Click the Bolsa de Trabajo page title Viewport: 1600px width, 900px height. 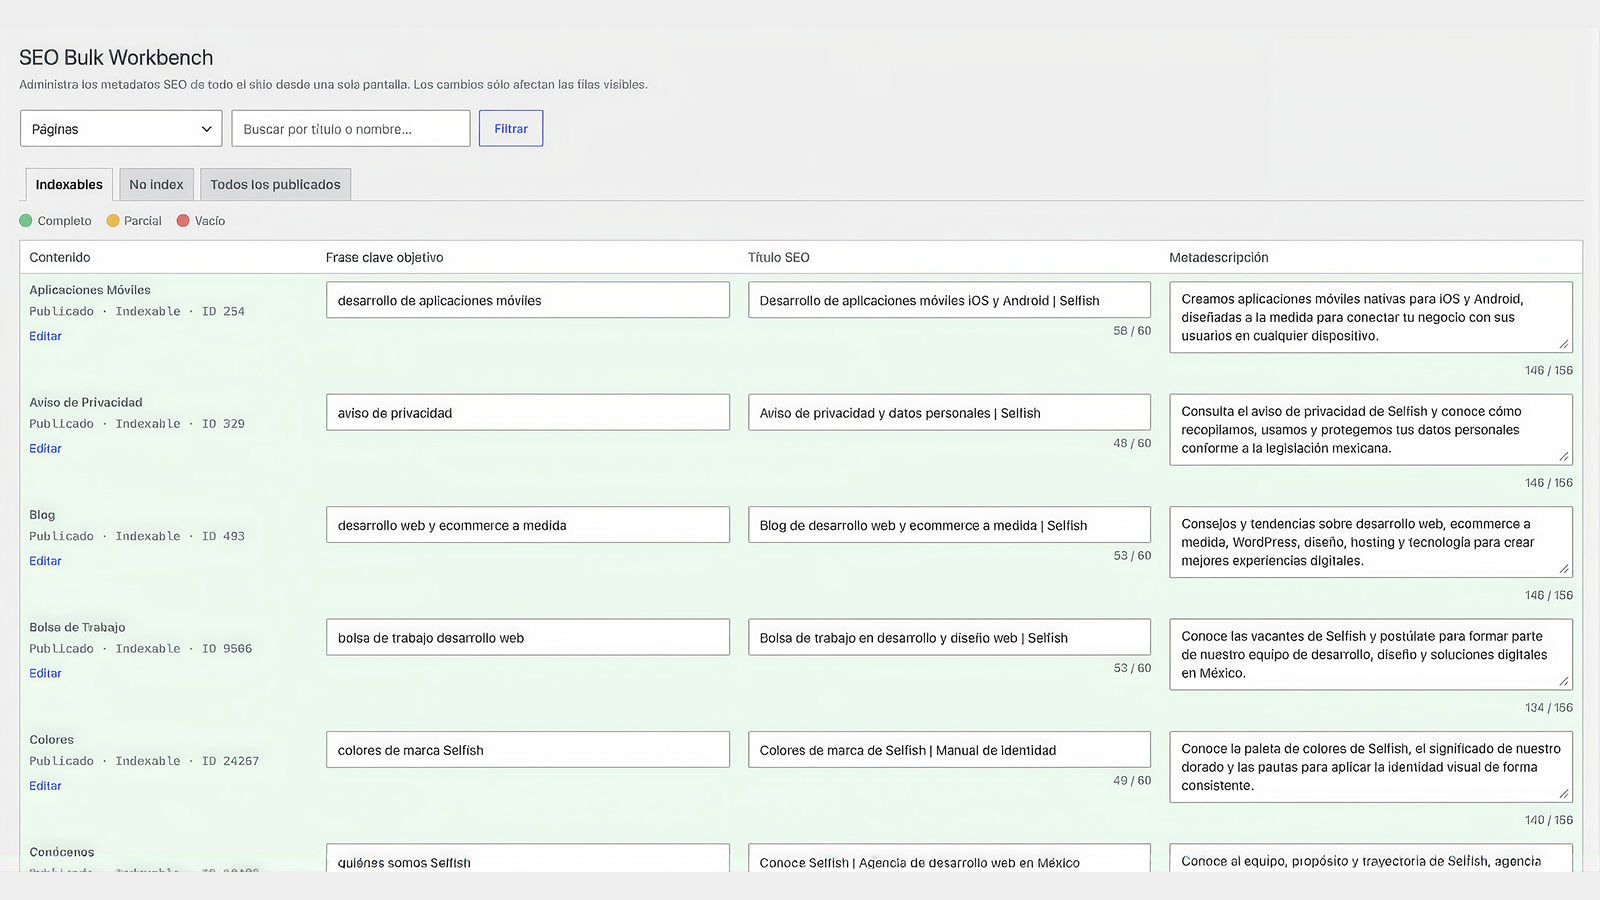coord(77,627)
